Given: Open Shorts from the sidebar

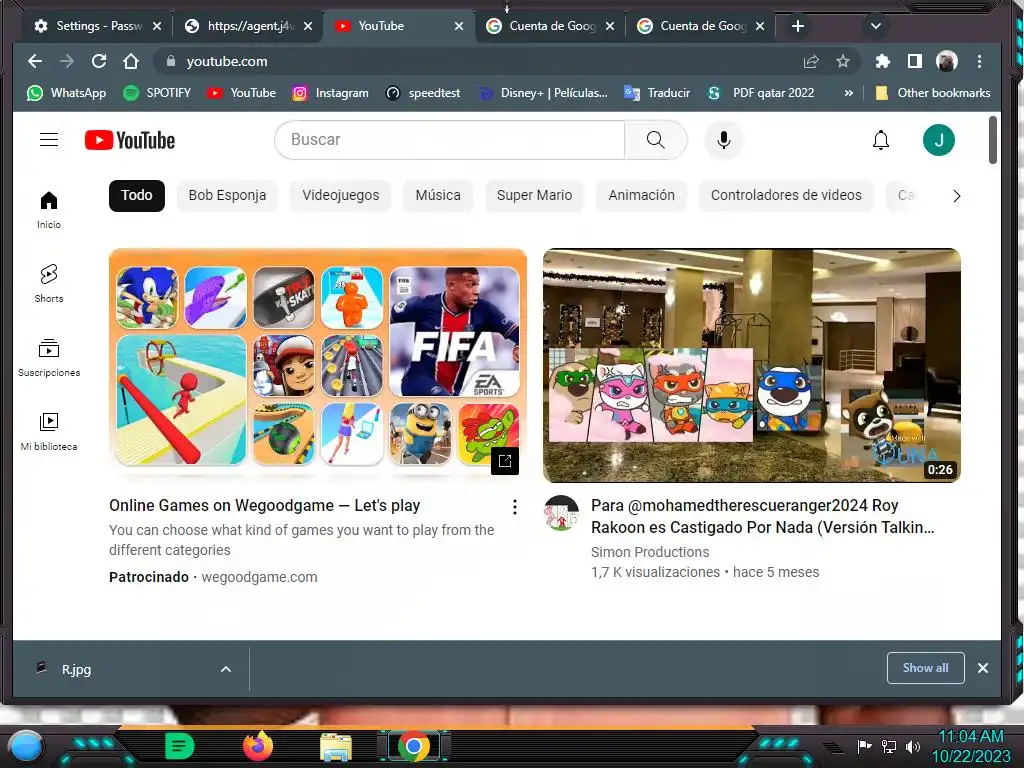Looking at the screenshot, I should [x=49, y=283].
